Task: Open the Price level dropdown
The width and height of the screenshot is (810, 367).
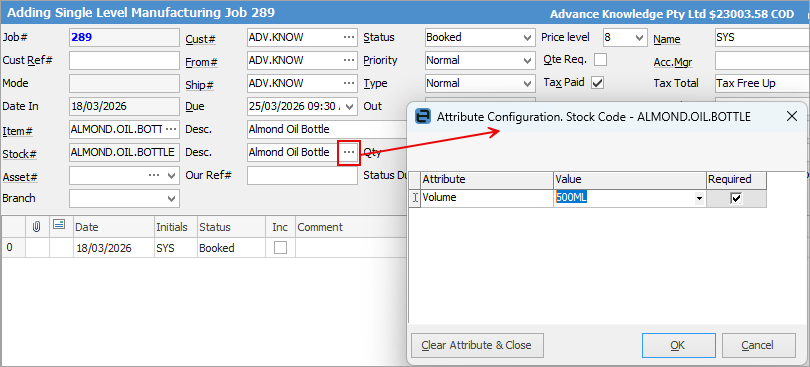Action: [x=640, y=37]
